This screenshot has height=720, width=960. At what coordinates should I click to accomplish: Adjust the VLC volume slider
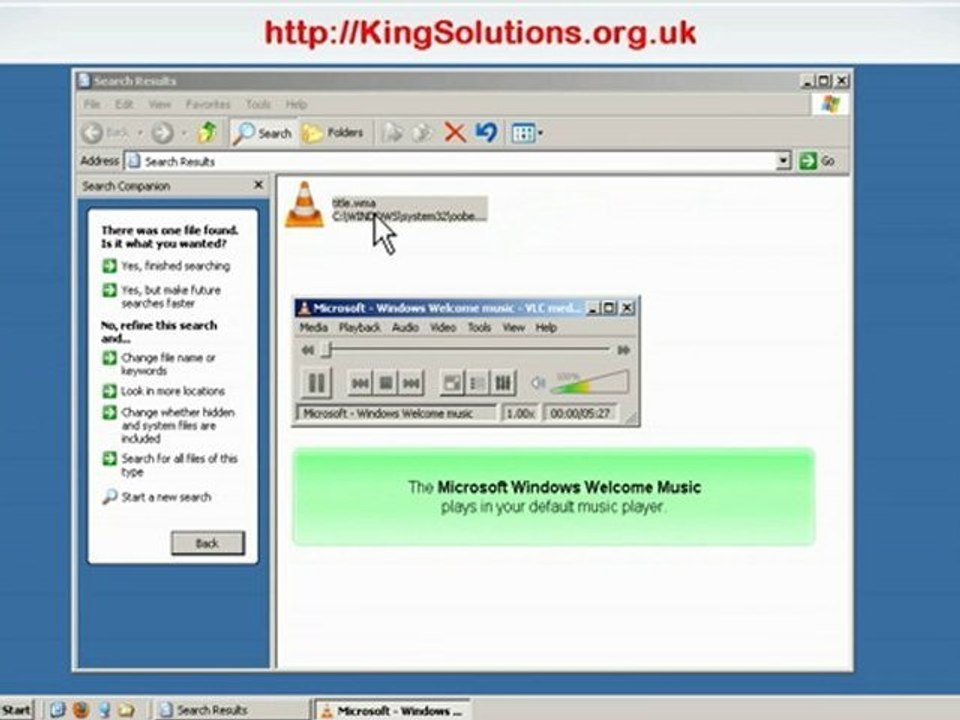pyautogui.click(x=590, y=382)
